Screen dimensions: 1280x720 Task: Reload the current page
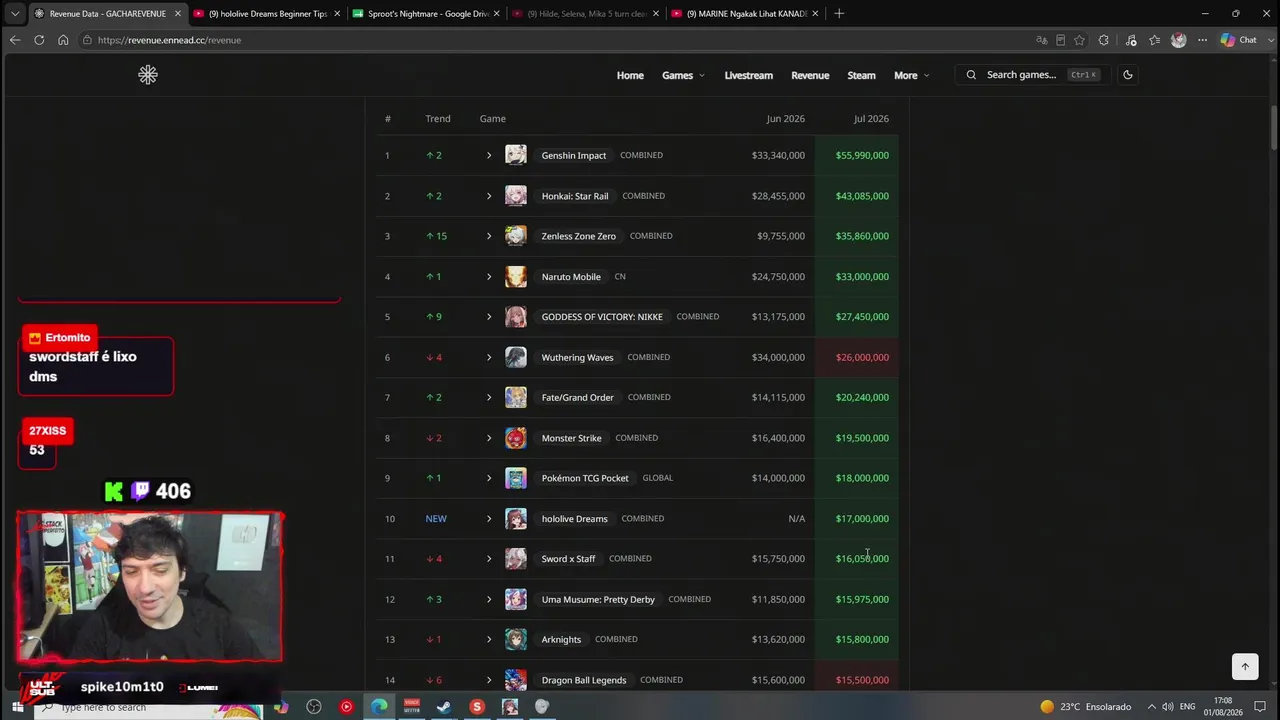click(x=39, y=40)
